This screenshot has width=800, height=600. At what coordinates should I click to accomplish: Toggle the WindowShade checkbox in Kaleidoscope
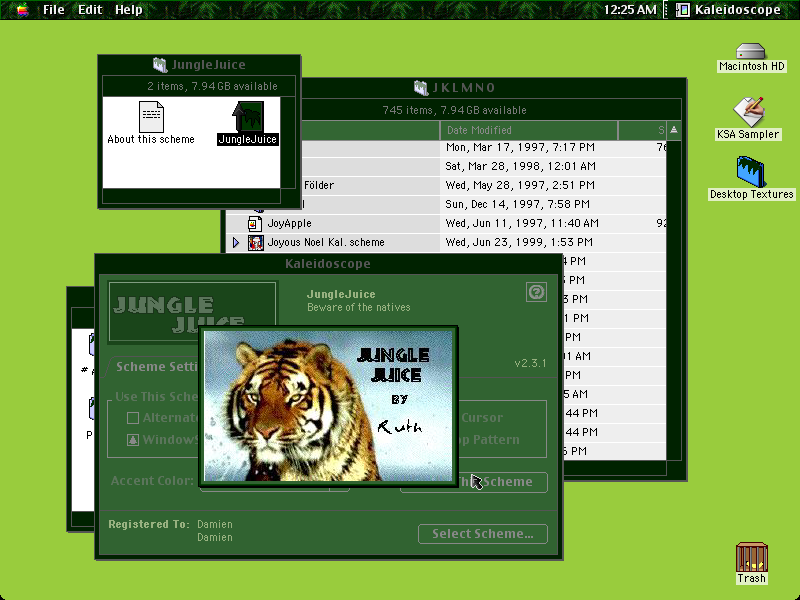133,440
